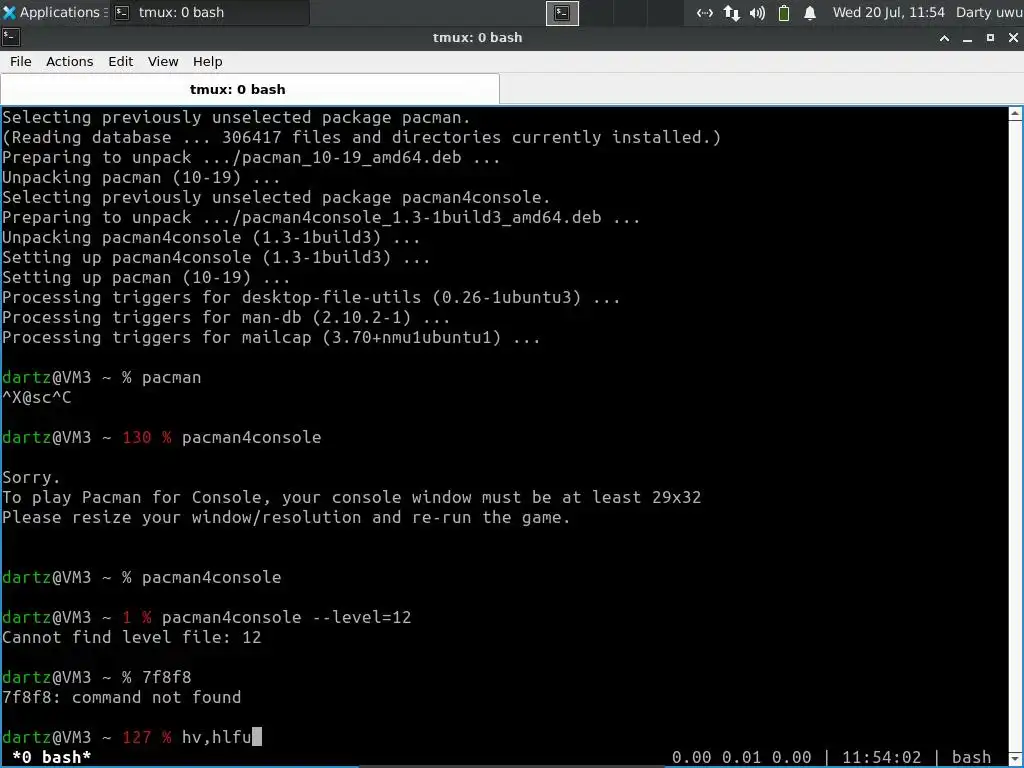Minimize the tmux terminal window
Viewport: 1024px width, 768px height.
(967, 38)
